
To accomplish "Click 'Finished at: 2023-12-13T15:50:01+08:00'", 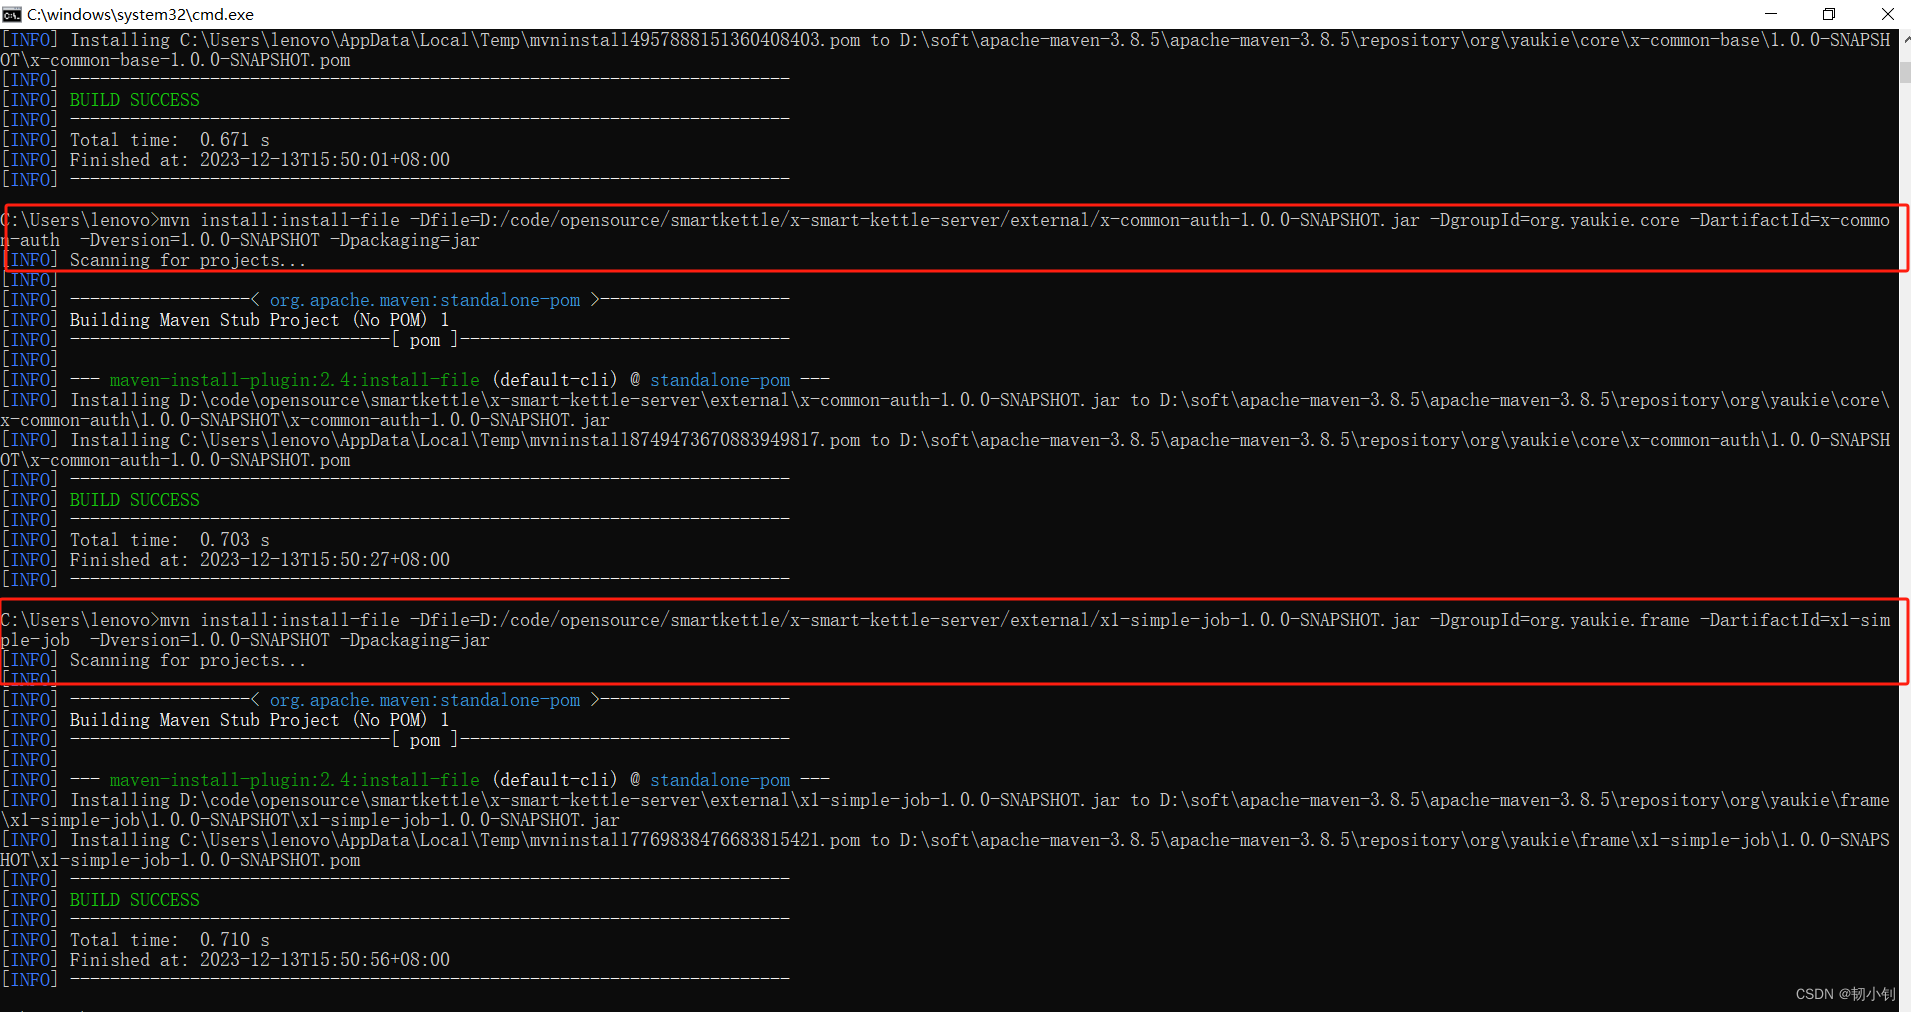I will [260, 160].
